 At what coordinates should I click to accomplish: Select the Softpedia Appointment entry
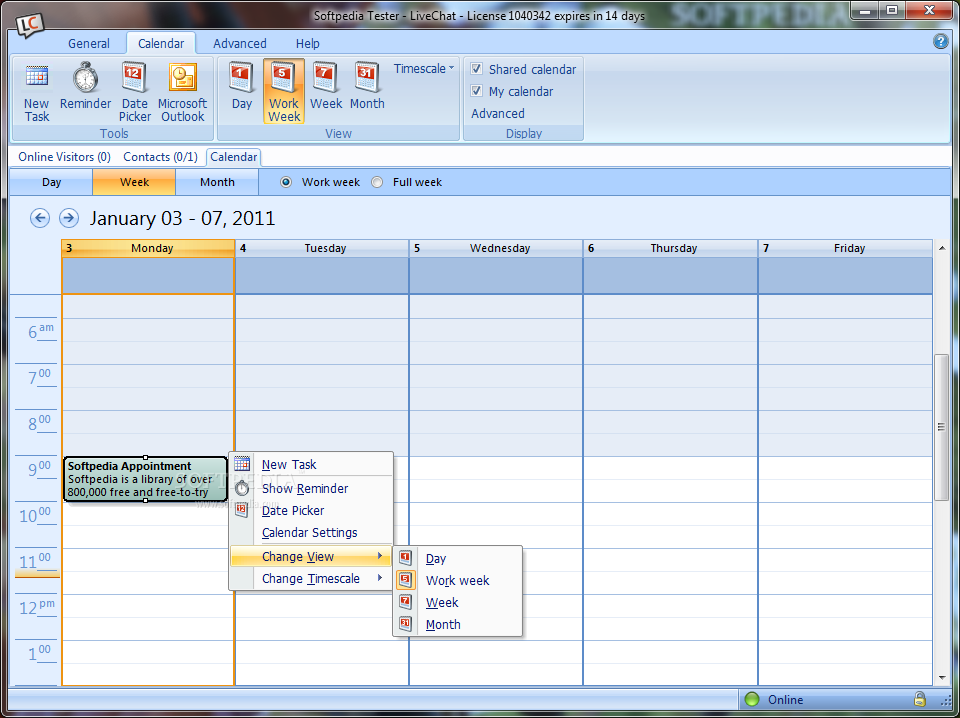point(145,479)
